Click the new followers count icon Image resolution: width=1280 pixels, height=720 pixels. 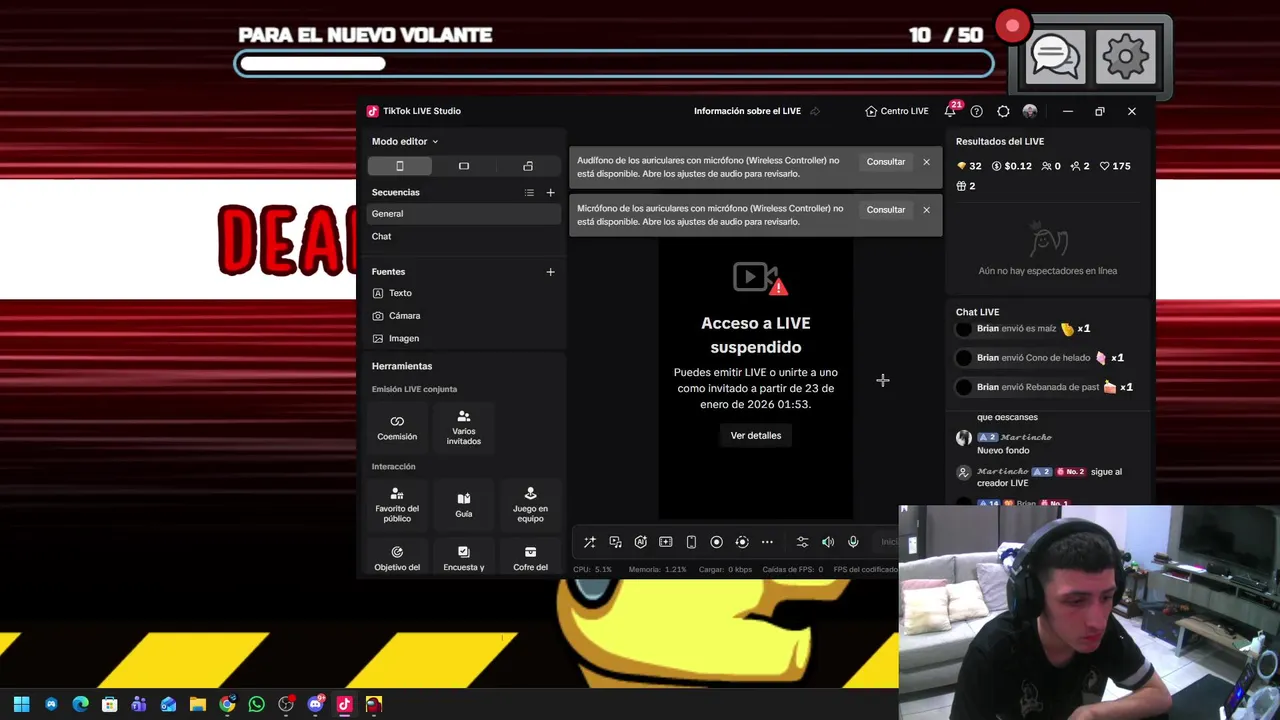click(x=1080, y=166)
